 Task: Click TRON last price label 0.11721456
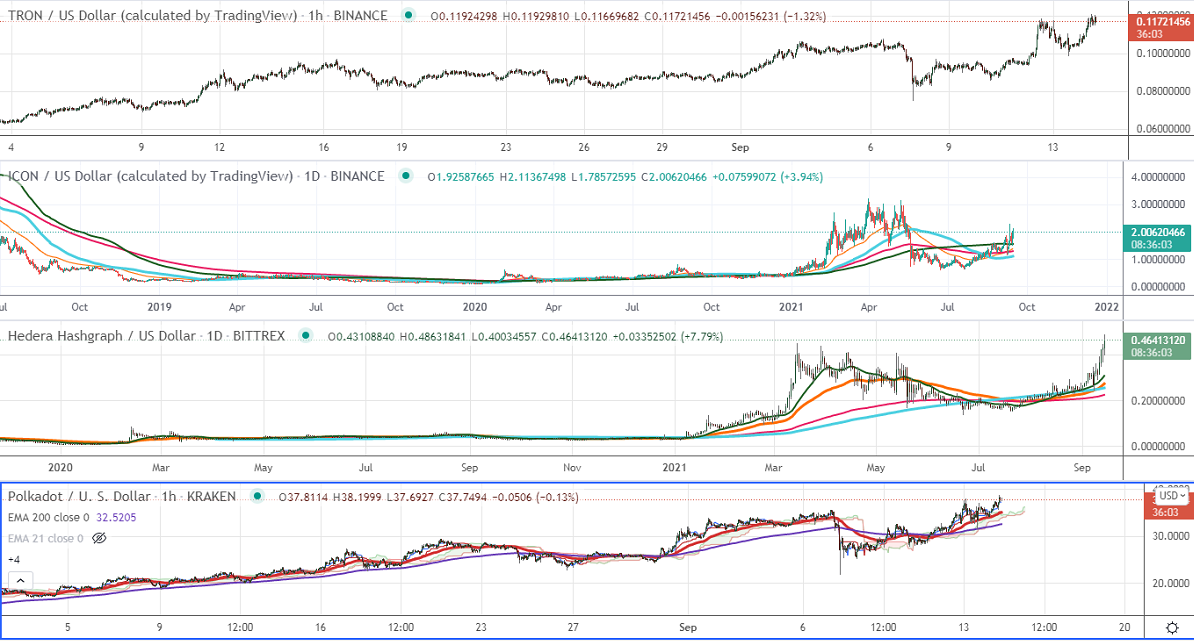pyautogui.click(x=1163, y=22)
